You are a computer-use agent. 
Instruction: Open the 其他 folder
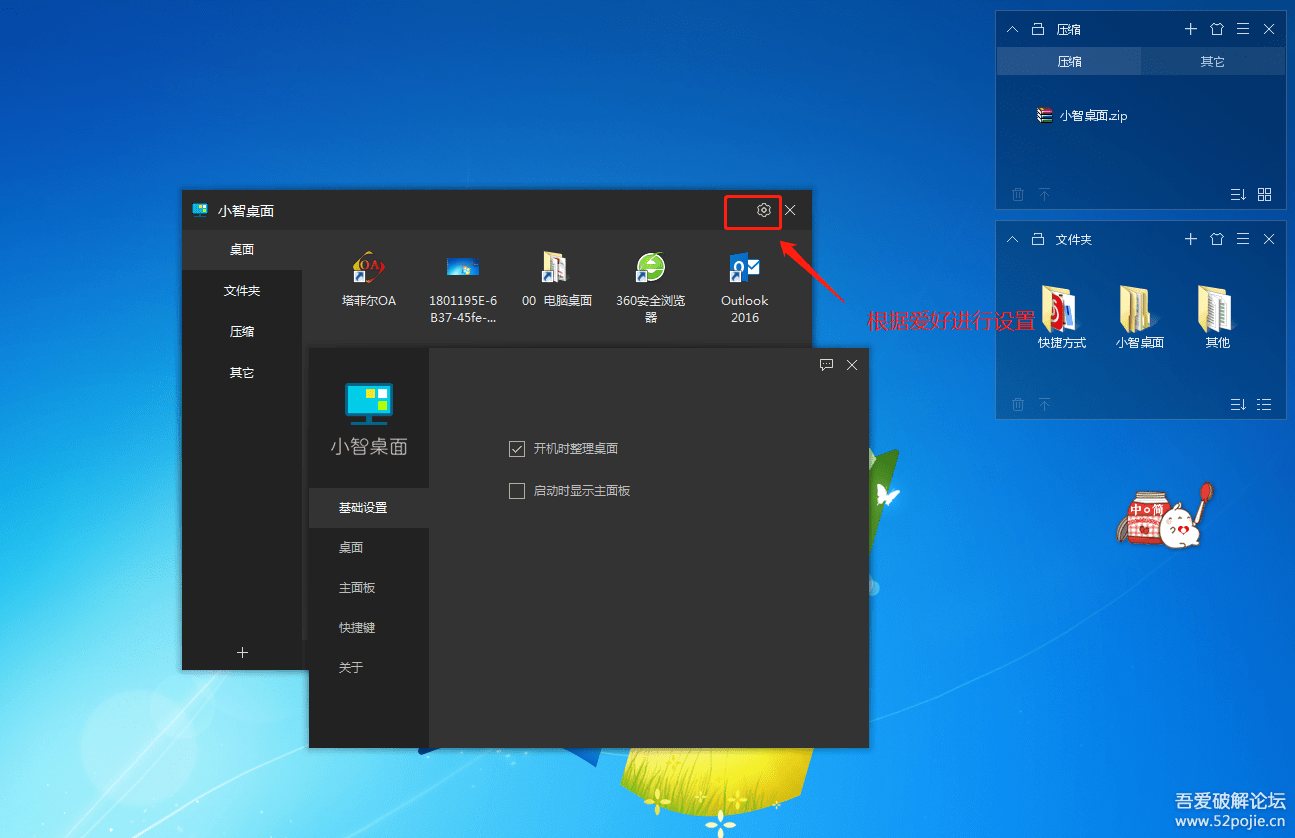1217,317
